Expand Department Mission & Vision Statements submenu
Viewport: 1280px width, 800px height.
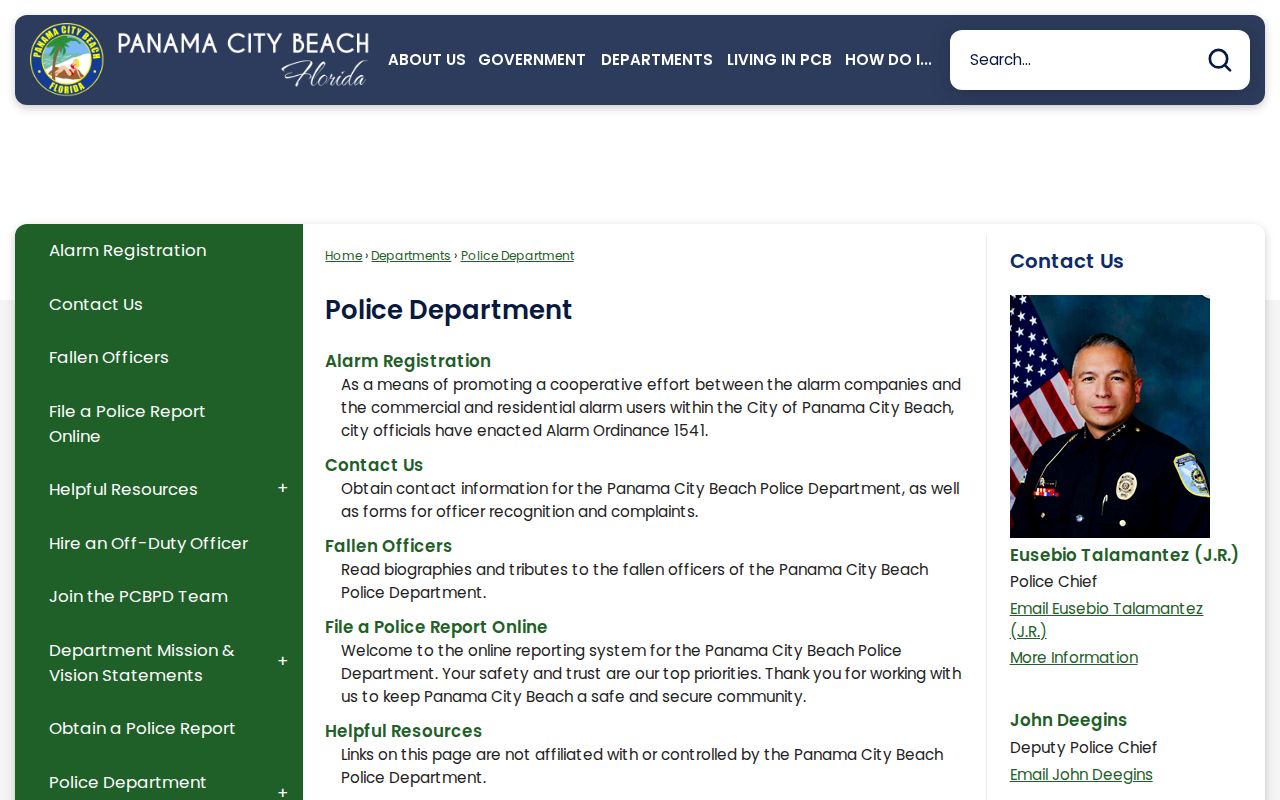[x=283, y=662]
